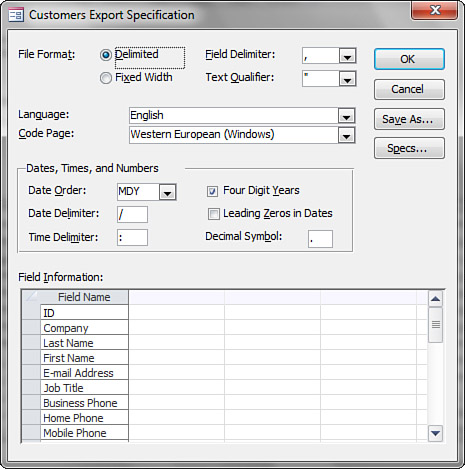Select the row header beside Job Title
The image size is (465, 469).
pos(31,387)
